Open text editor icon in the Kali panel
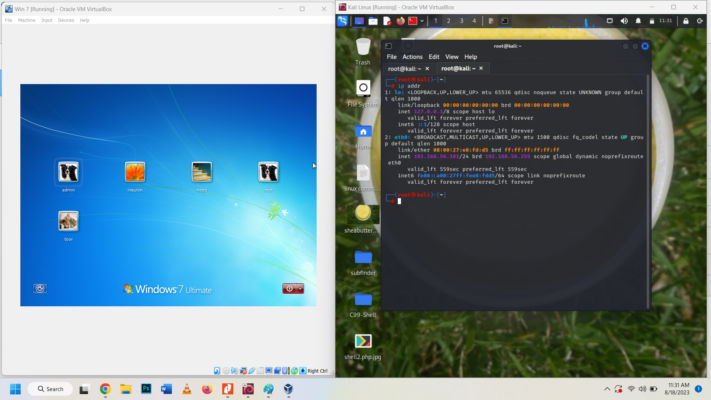Screen dimensions: 711x400 point(387,21)
